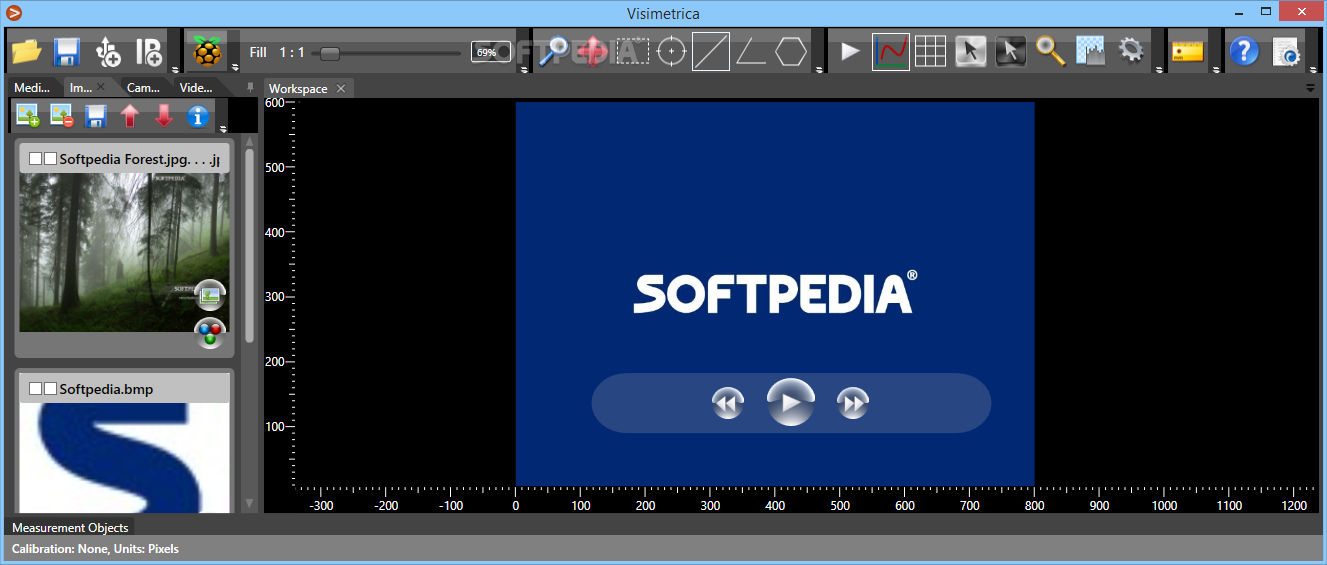Click the image list vertical scrollbar
This screenshot has height=565, width=1327.
point(250,246)
